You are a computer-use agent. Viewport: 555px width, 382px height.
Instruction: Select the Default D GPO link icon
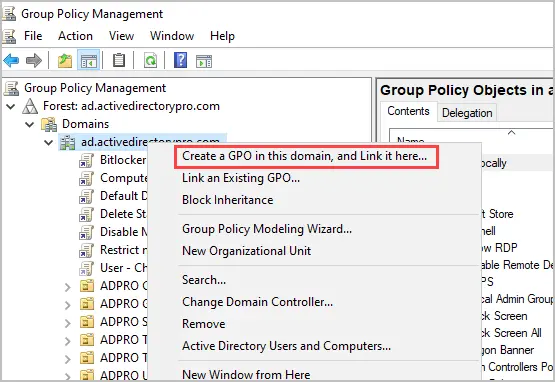[x=86, y=196]
